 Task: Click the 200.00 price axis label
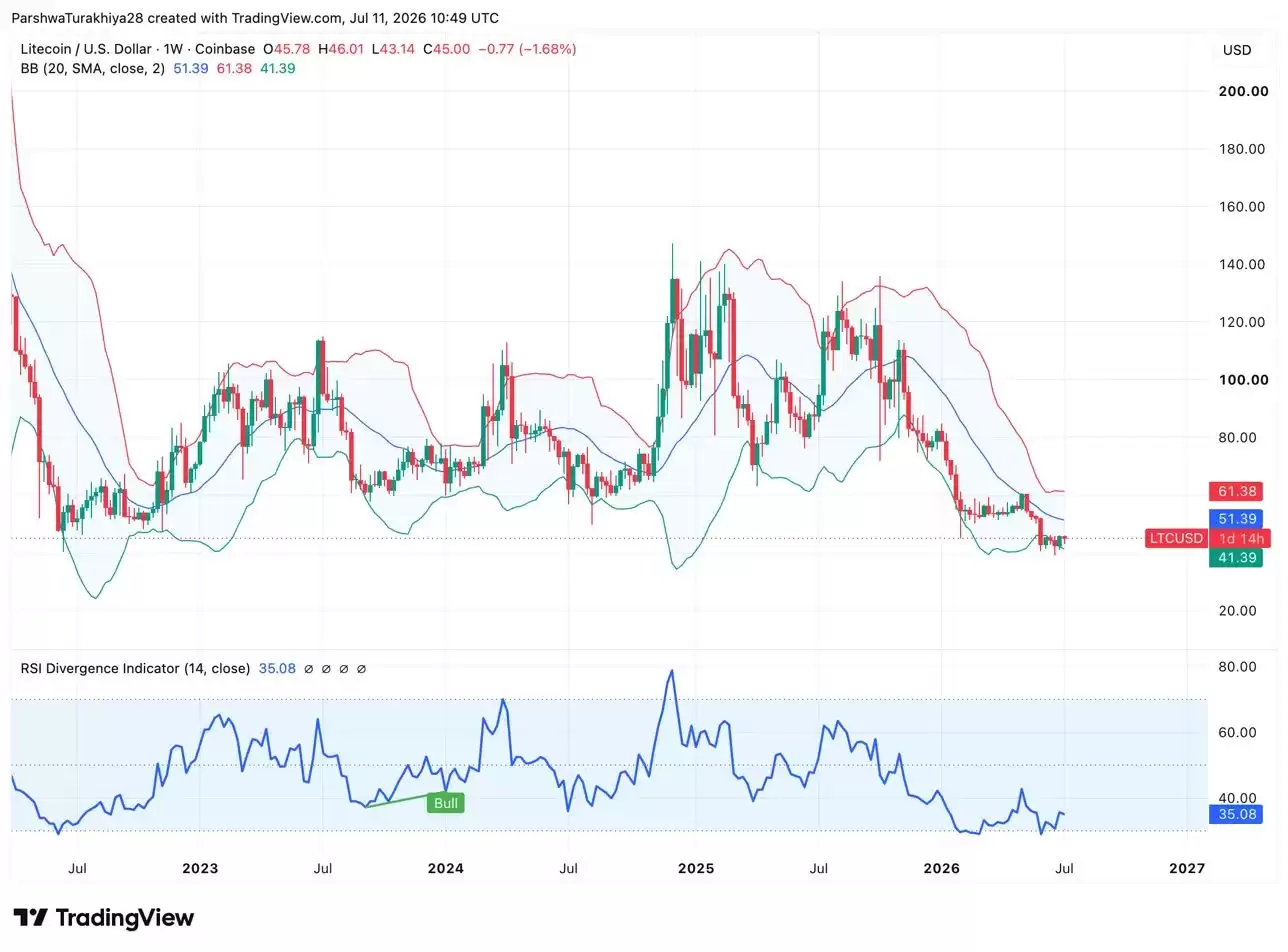pyautogui.click(x=1243, y=91)
